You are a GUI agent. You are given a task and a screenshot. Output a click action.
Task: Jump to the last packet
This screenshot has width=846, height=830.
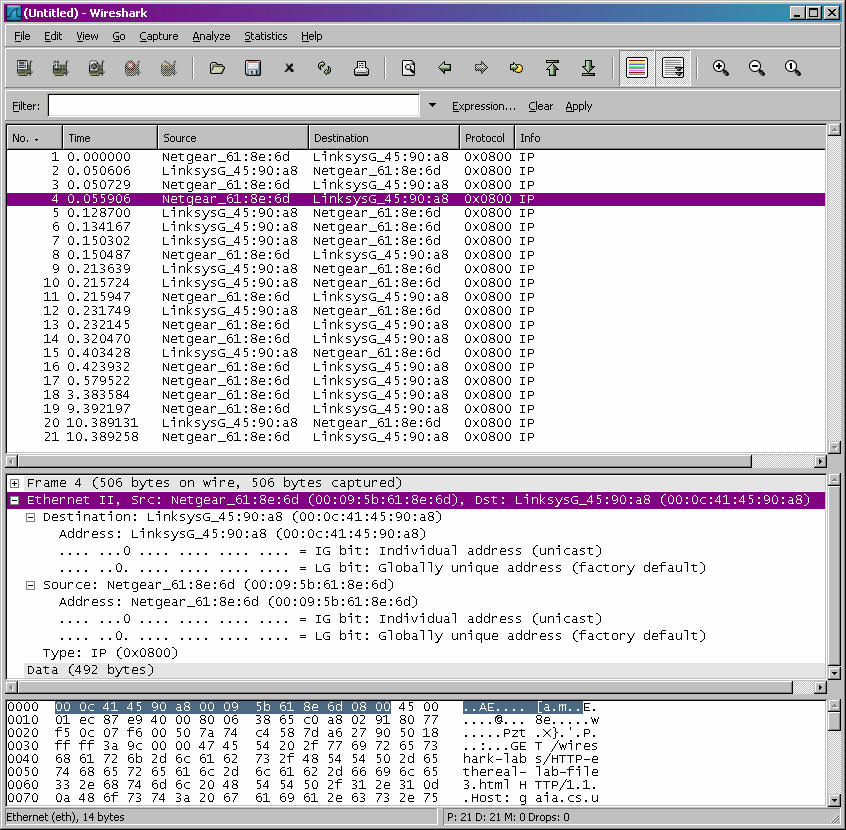click(589, 68)
